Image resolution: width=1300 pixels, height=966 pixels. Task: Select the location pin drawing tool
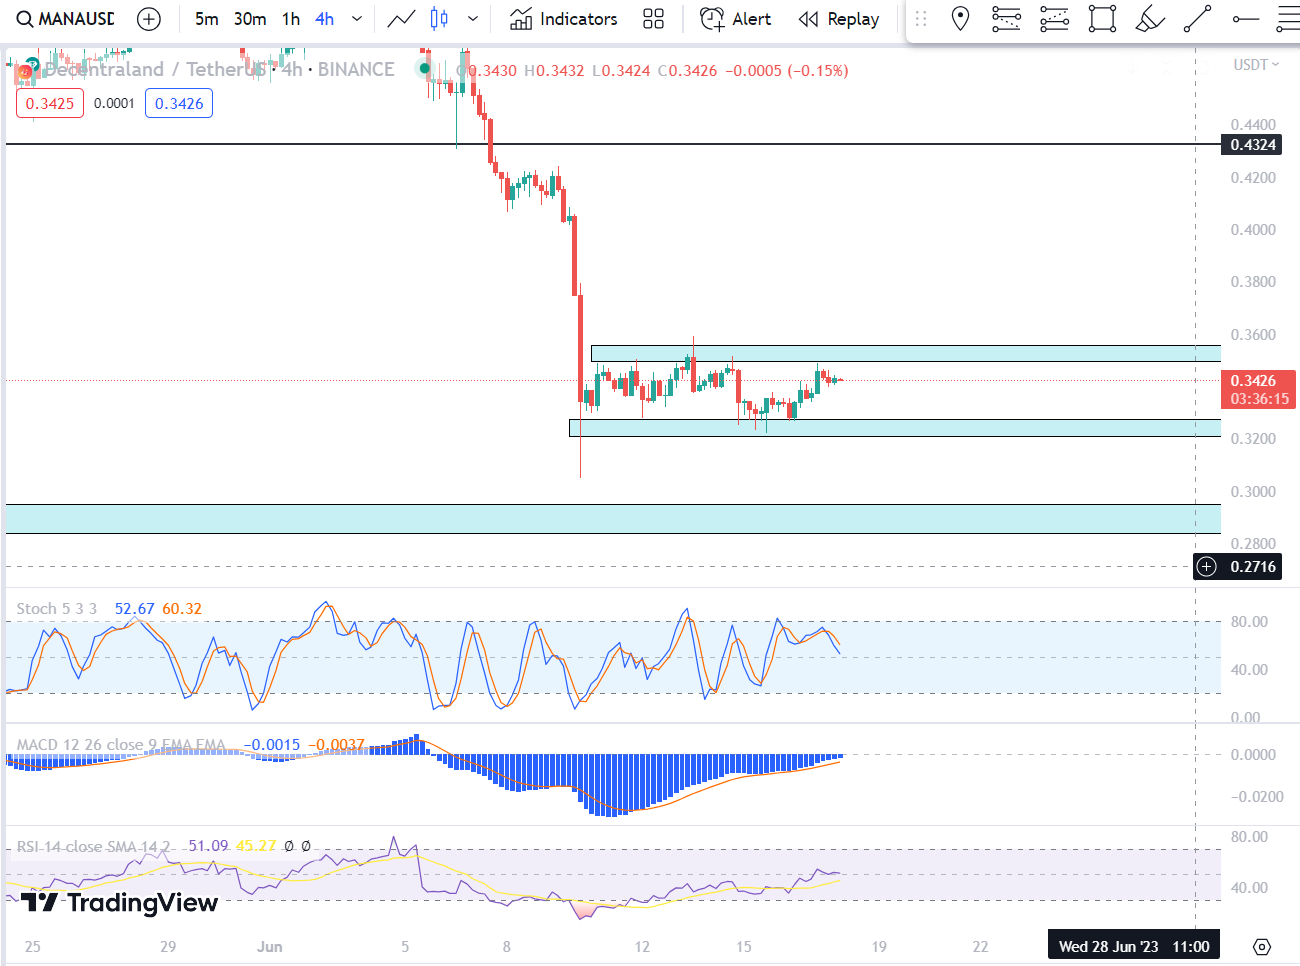point(960,19)
